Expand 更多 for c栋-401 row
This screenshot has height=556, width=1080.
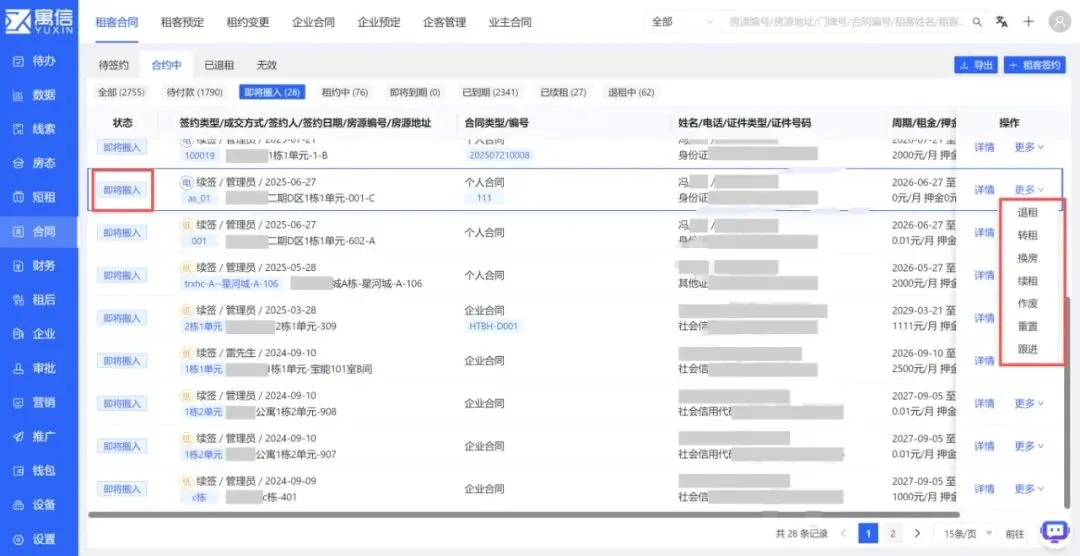click(1029, 488)
